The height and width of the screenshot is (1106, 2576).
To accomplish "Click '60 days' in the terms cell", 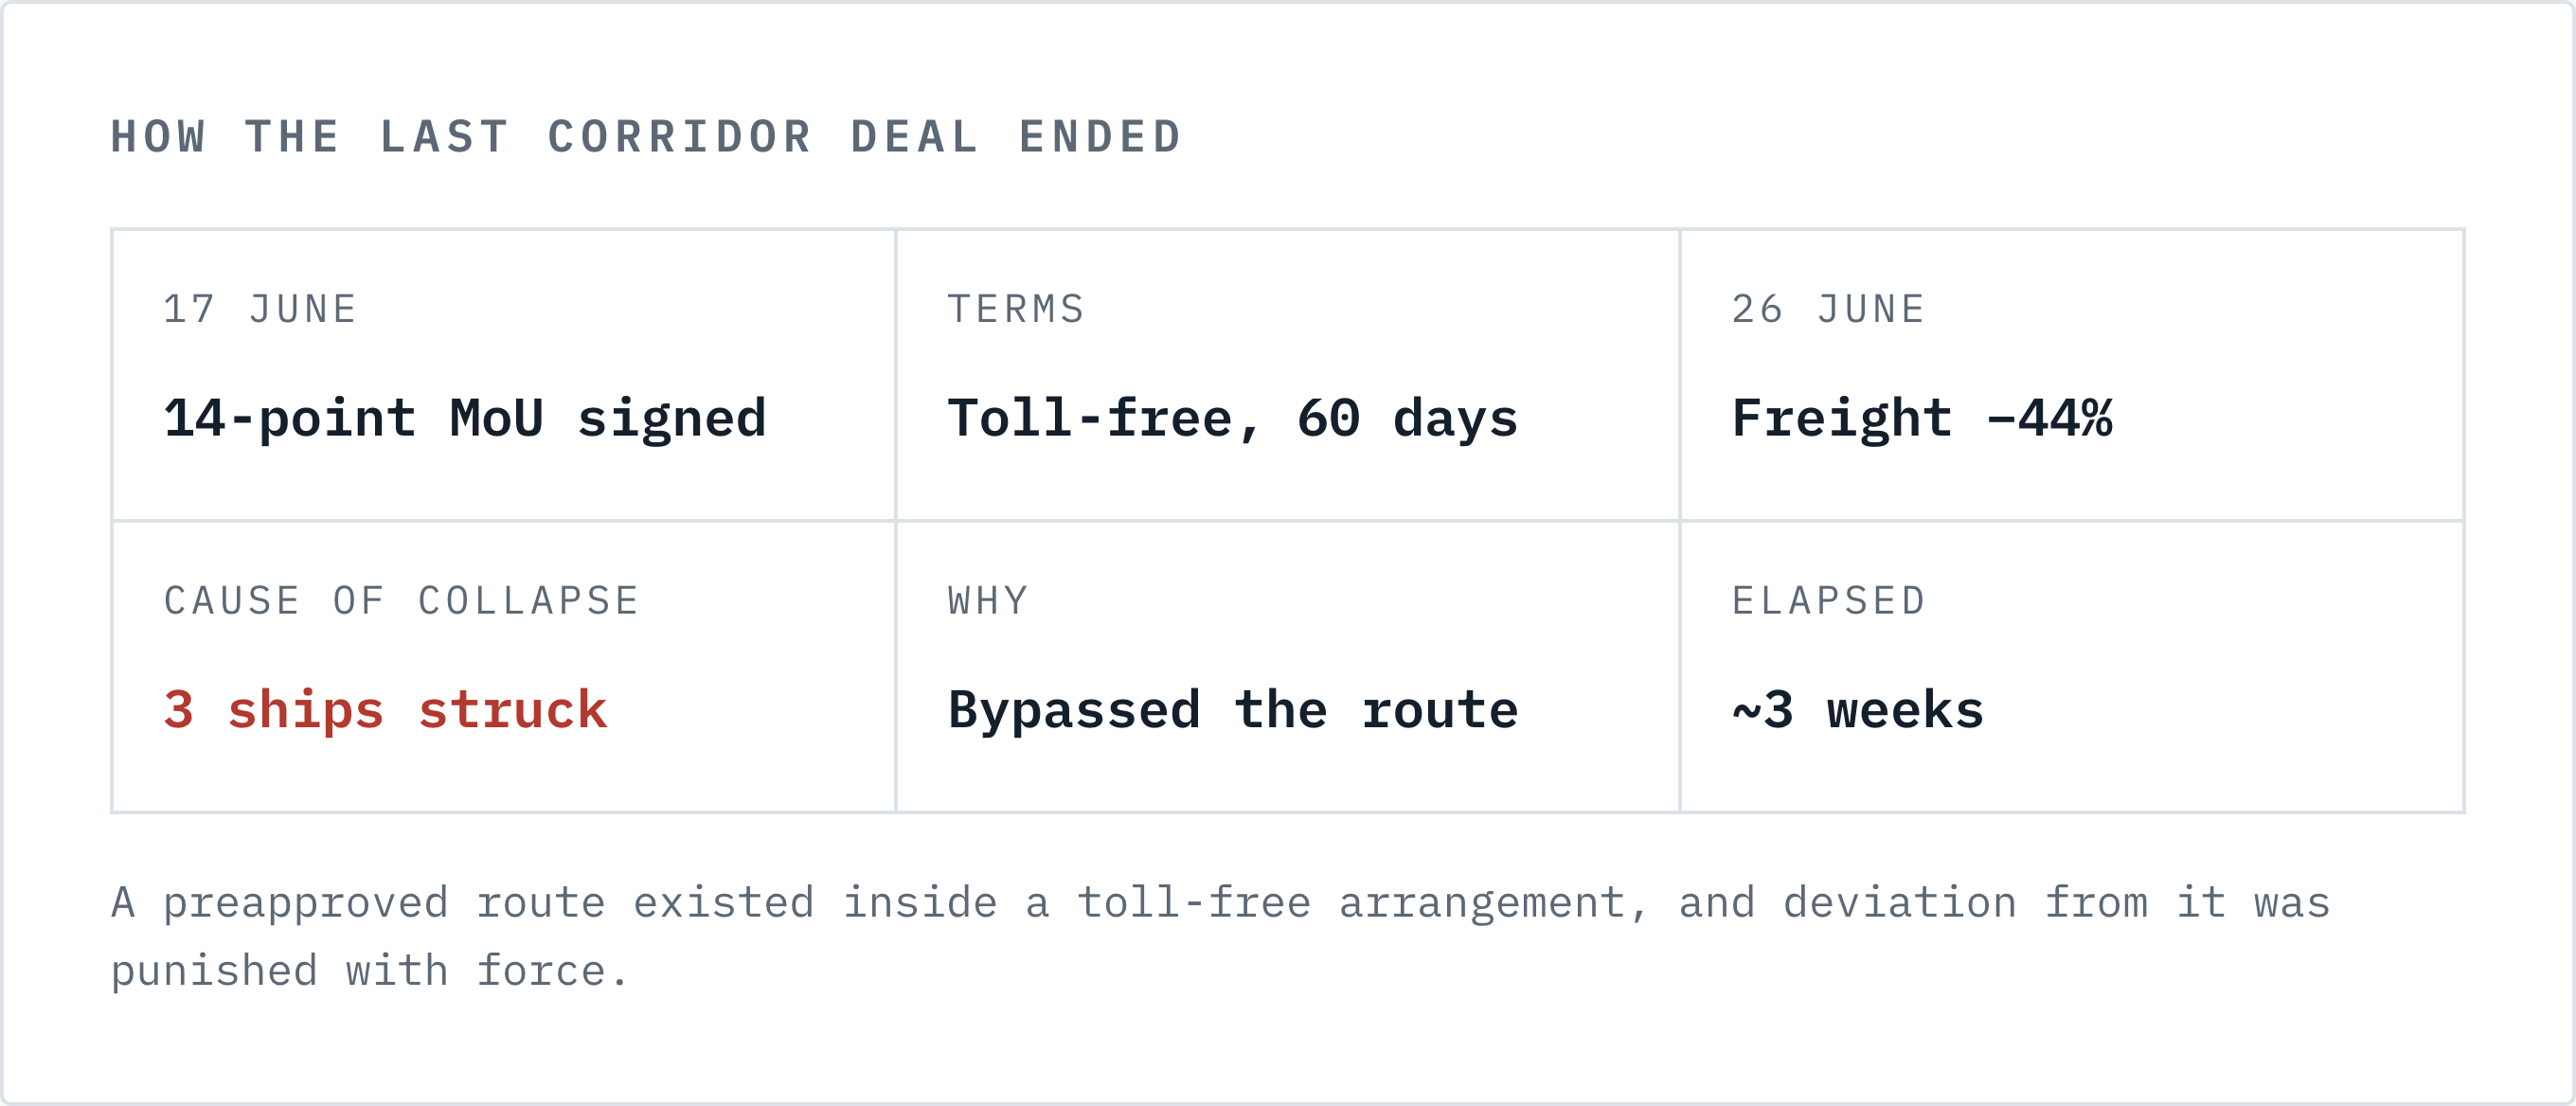I will (x=1408, y=418).
